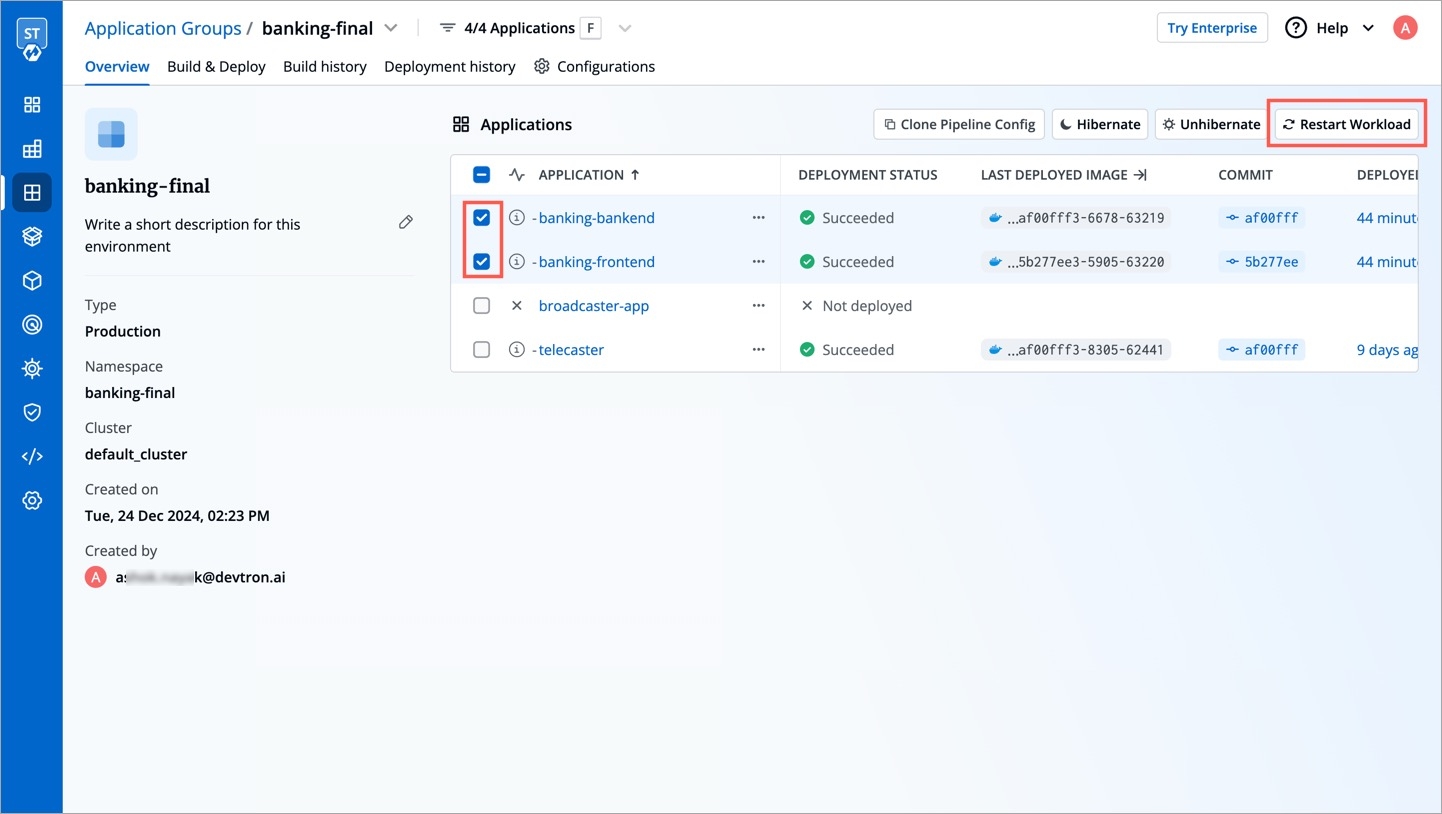The width and height of the screenshot is (1442, 814).
Task: Open the security shield icon in sidebar
Action: [32, 412]
